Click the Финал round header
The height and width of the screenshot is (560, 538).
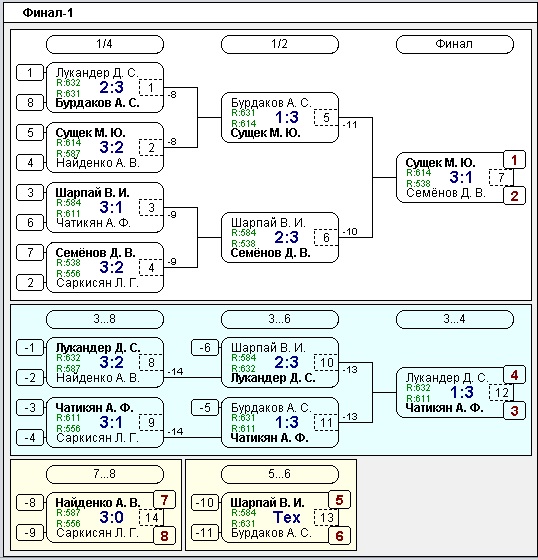coord(454,44)
